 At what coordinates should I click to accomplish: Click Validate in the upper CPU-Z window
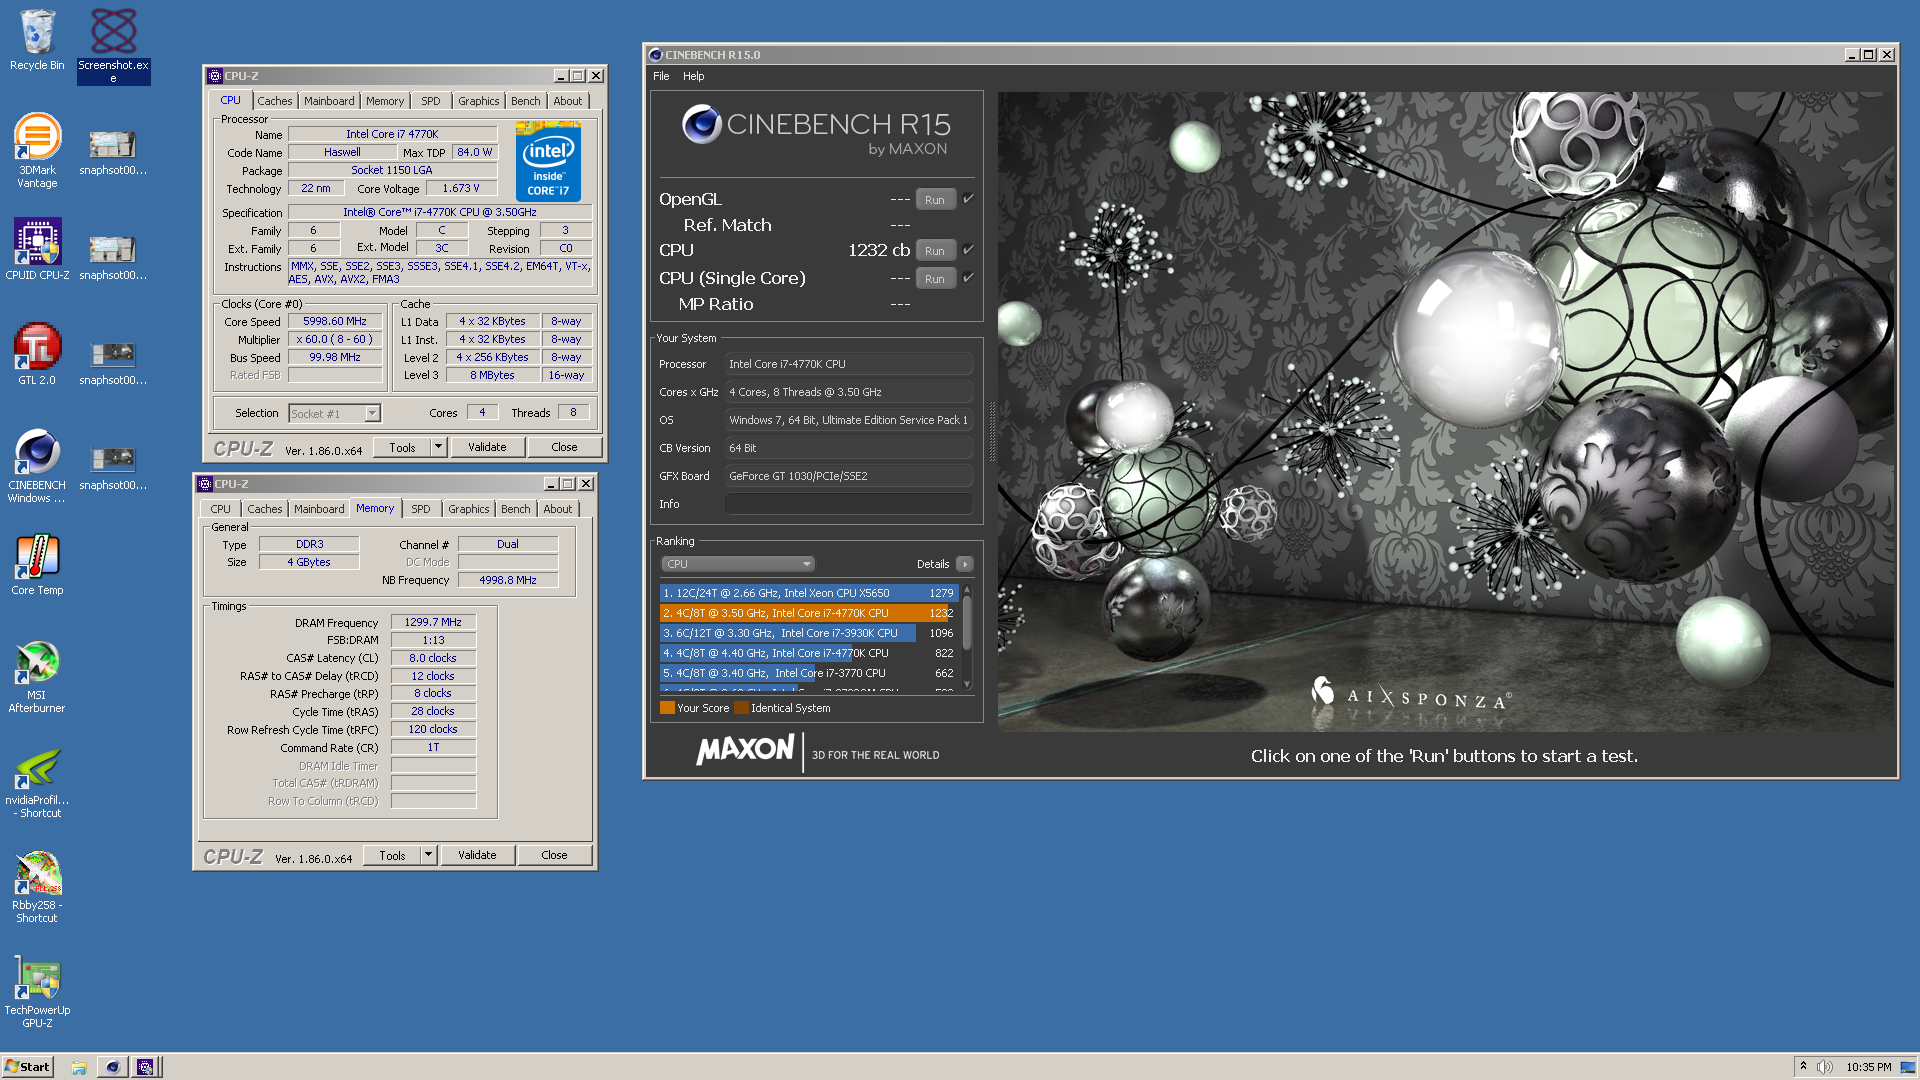[x=487, y=447]
